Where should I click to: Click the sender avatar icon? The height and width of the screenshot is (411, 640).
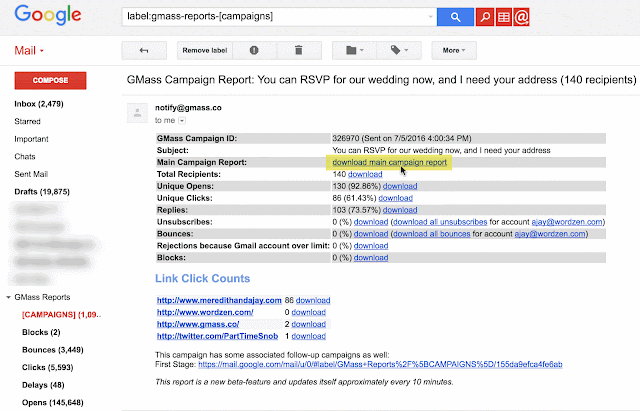click(x=137, y=113)
